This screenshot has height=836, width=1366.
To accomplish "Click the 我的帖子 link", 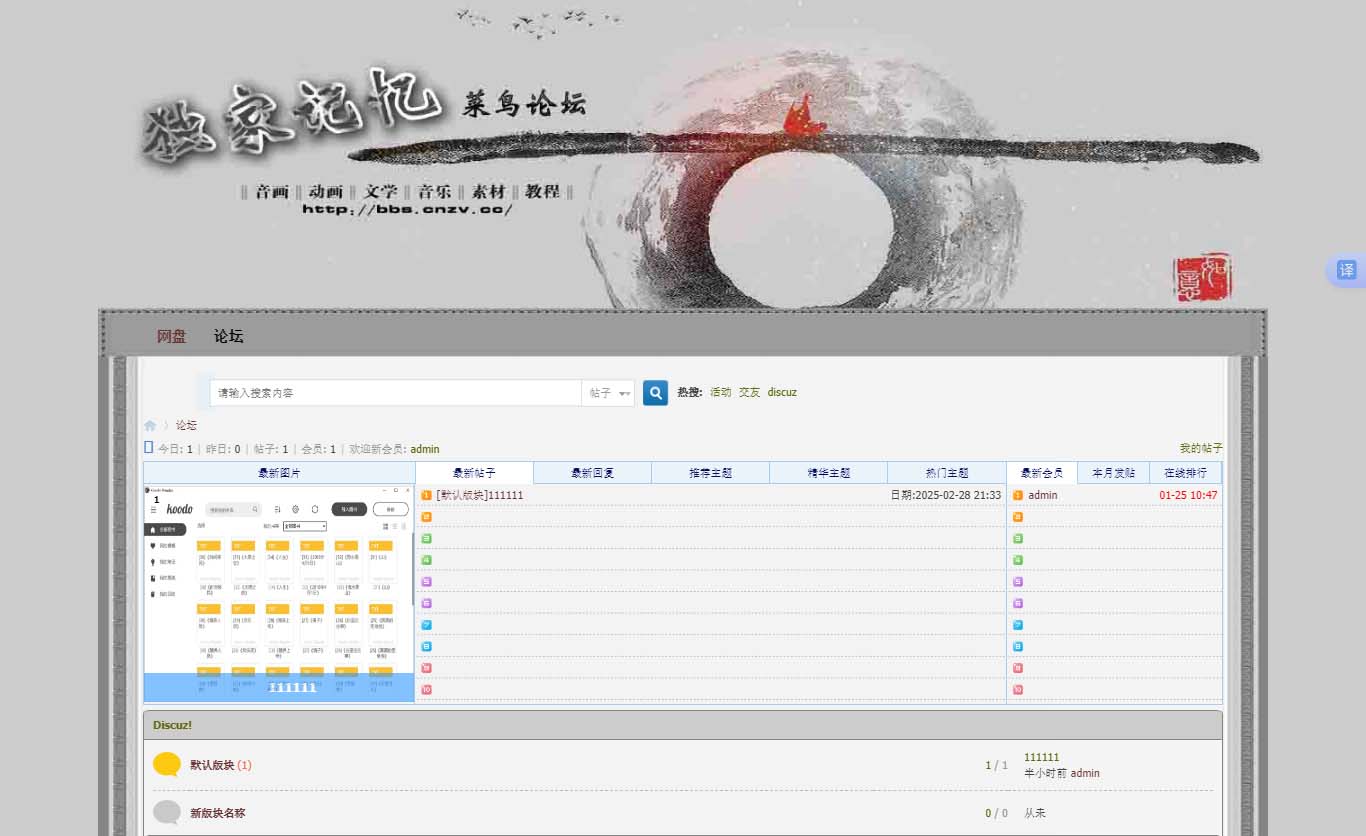I will tap(1200, 448).
